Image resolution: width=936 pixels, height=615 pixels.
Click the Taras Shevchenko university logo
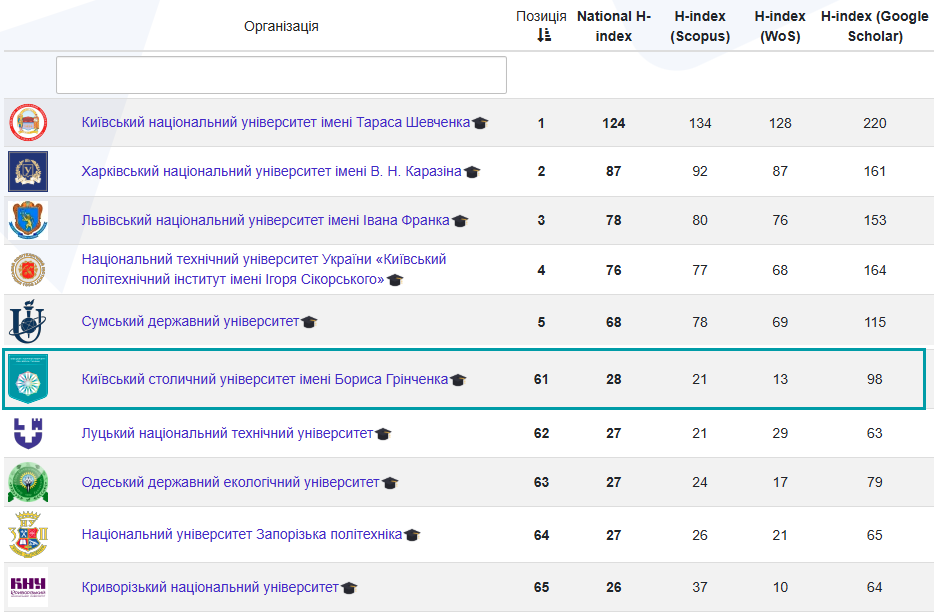[x=28, y=123]
